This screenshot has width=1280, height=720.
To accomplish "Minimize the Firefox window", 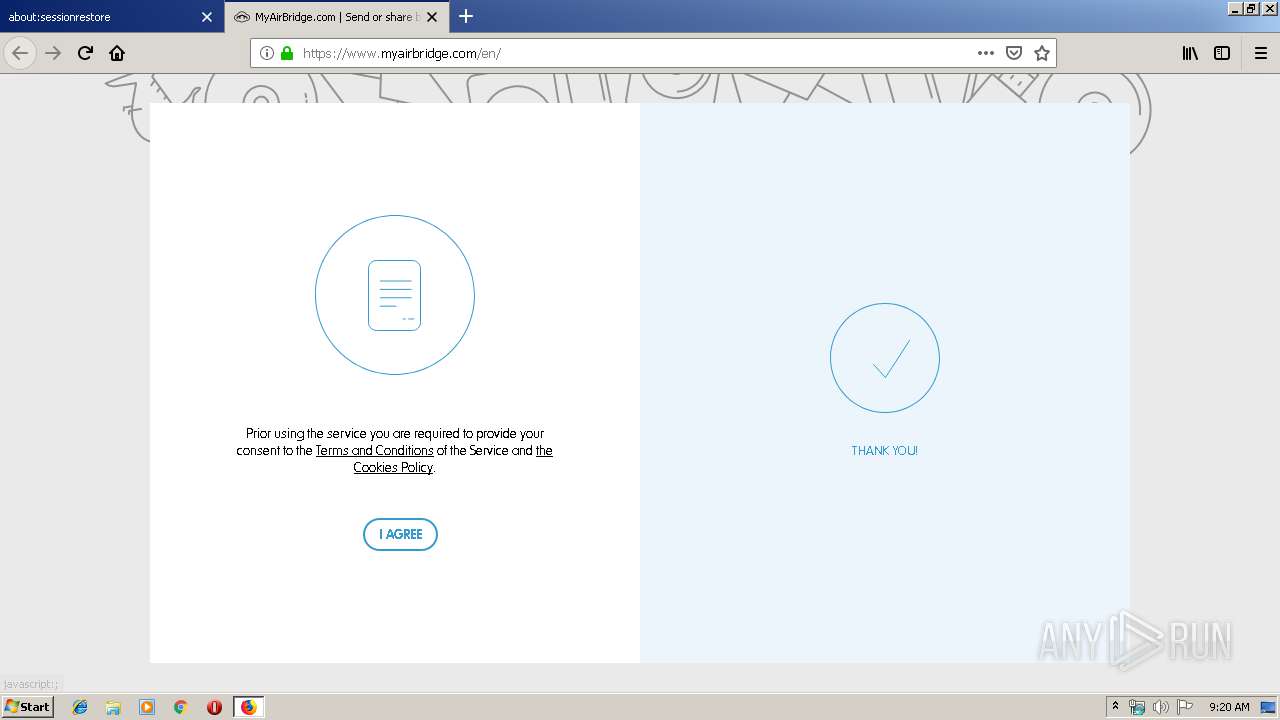I will (x=1235, y=8).
